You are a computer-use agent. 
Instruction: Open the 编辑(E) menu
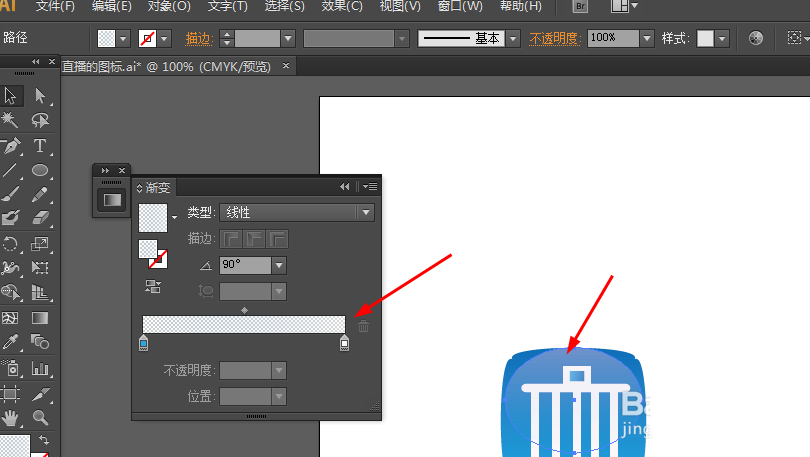click(111, 6)
